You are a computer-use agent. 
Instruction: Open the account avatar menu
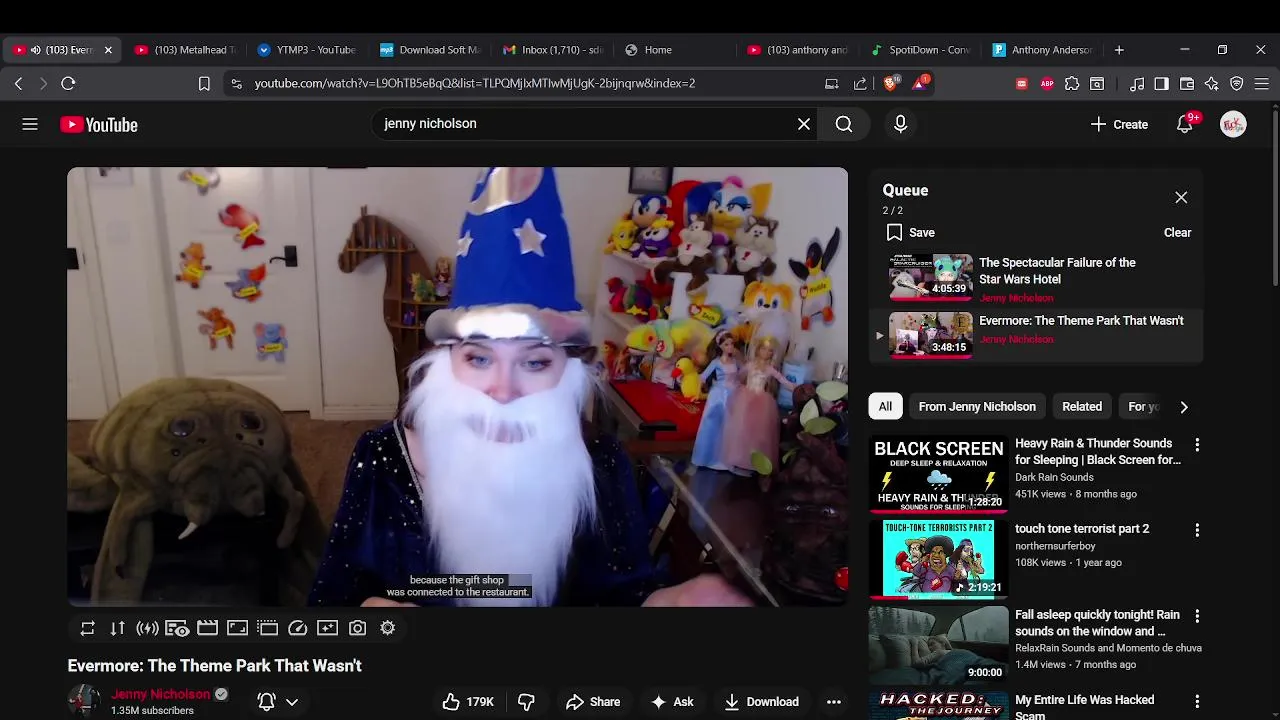1233,124
